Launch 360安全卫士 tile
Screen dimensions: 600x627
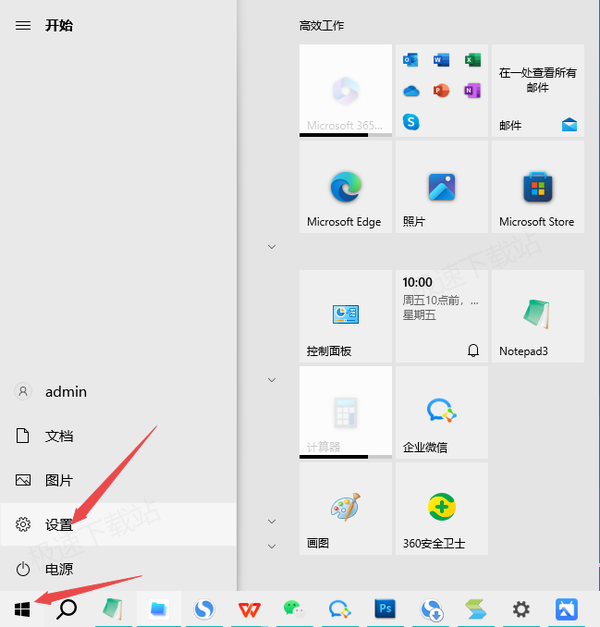pyautogui.click(x=442, y=509)
